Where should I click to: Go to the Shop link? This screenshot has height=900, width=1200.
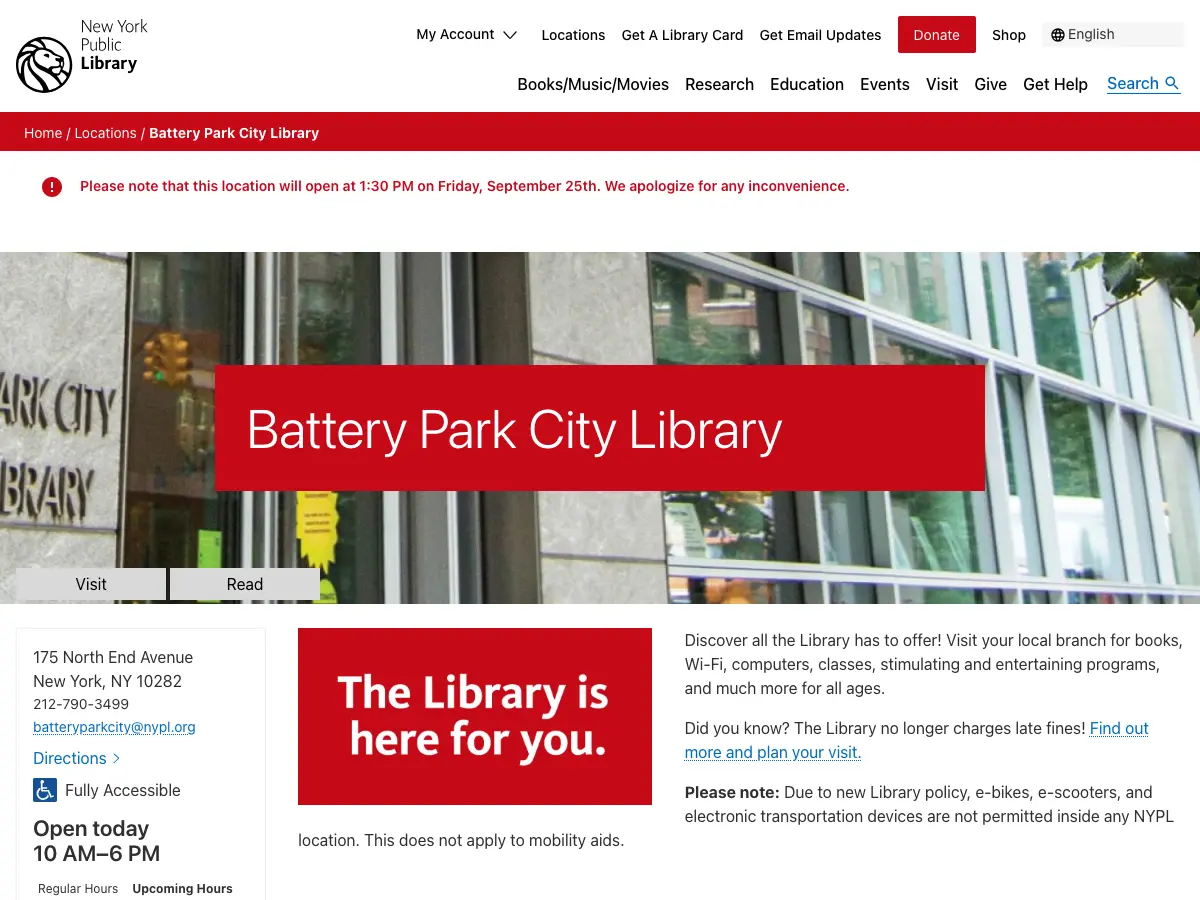click(x=1009, y=35)
